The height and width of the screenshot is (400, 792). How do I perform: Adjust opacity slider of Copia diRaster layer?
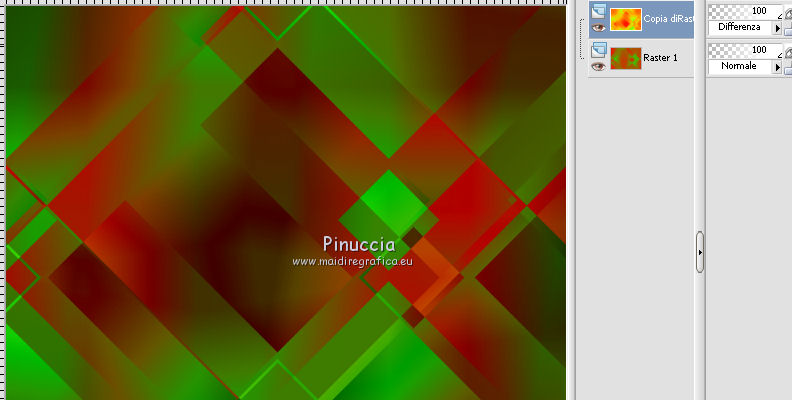click(745, 11)
